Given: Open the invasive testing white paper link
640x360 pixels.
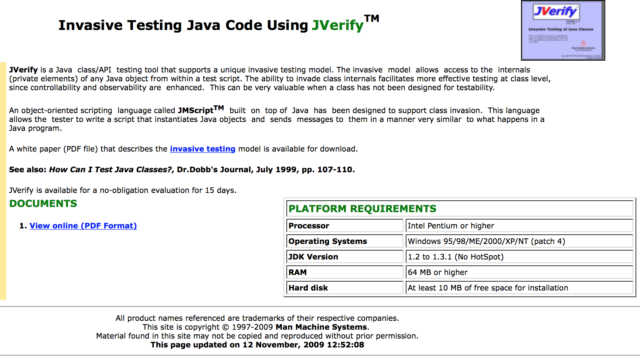Looking at the screenshot, I should click(x=202, y=149).
